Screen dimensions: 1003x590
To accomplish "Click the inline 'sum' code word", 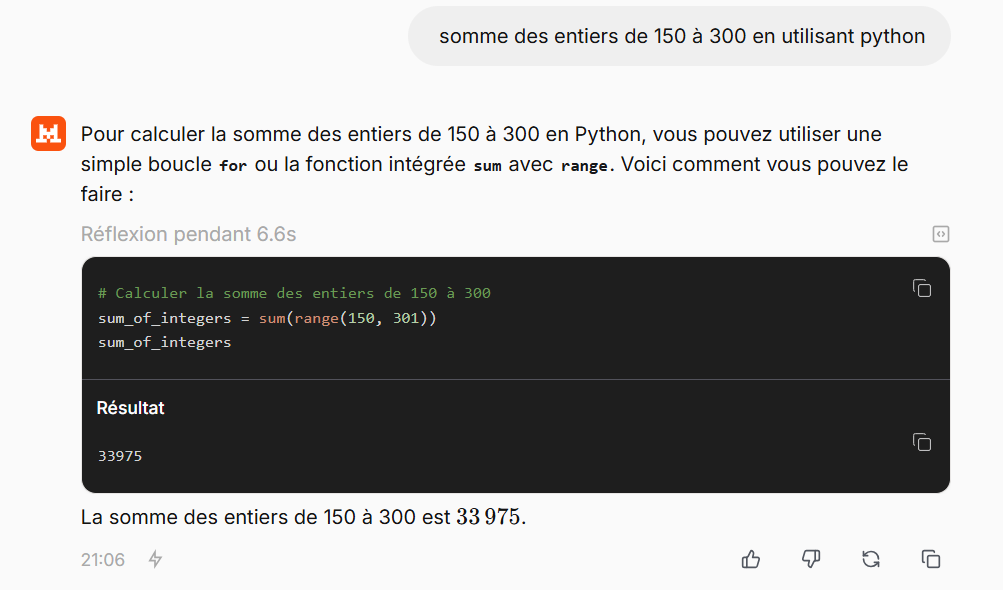I will (x=487, y=166).
